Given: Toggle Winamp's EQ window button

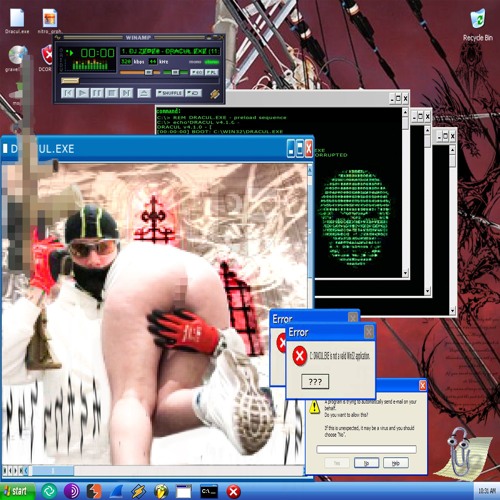Looking at the screenshot, I should pos(197,72).
